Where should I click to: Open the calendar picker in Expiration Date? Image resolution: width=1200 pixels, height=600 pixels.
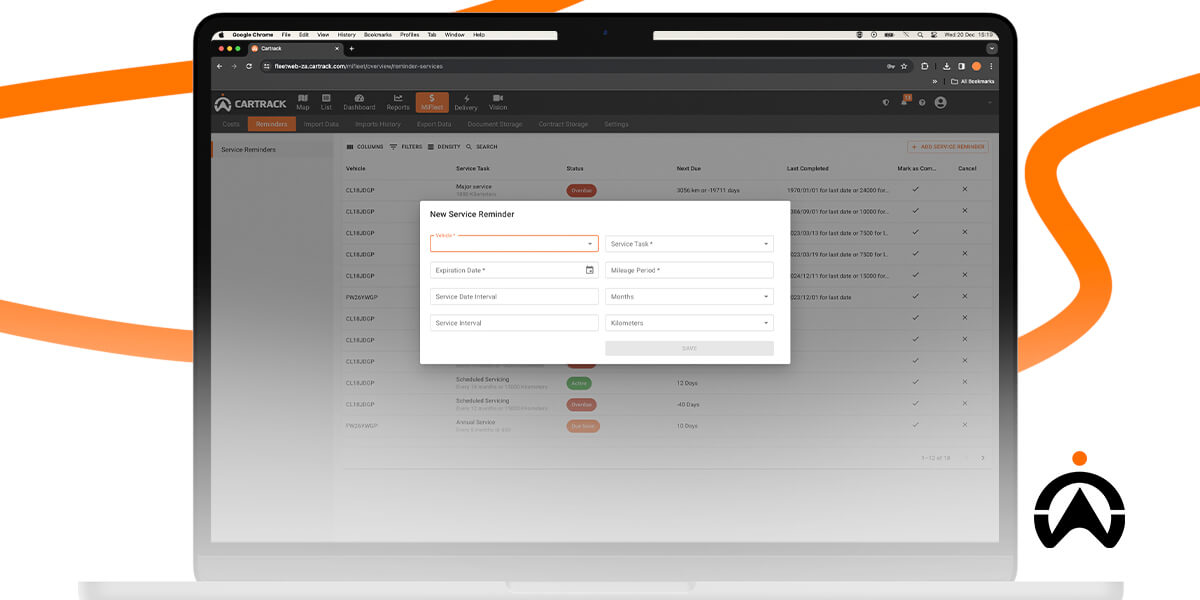click(x=591, y=270)
